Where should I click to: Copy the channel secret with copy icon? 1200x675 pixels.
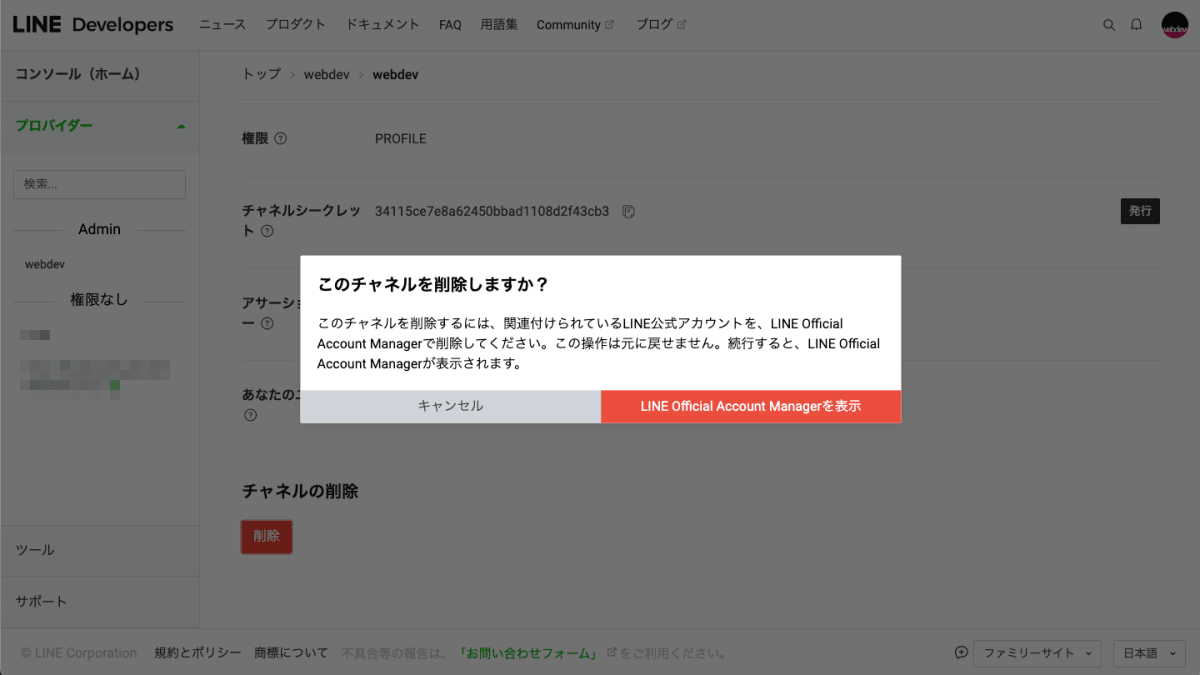point(629,211)
